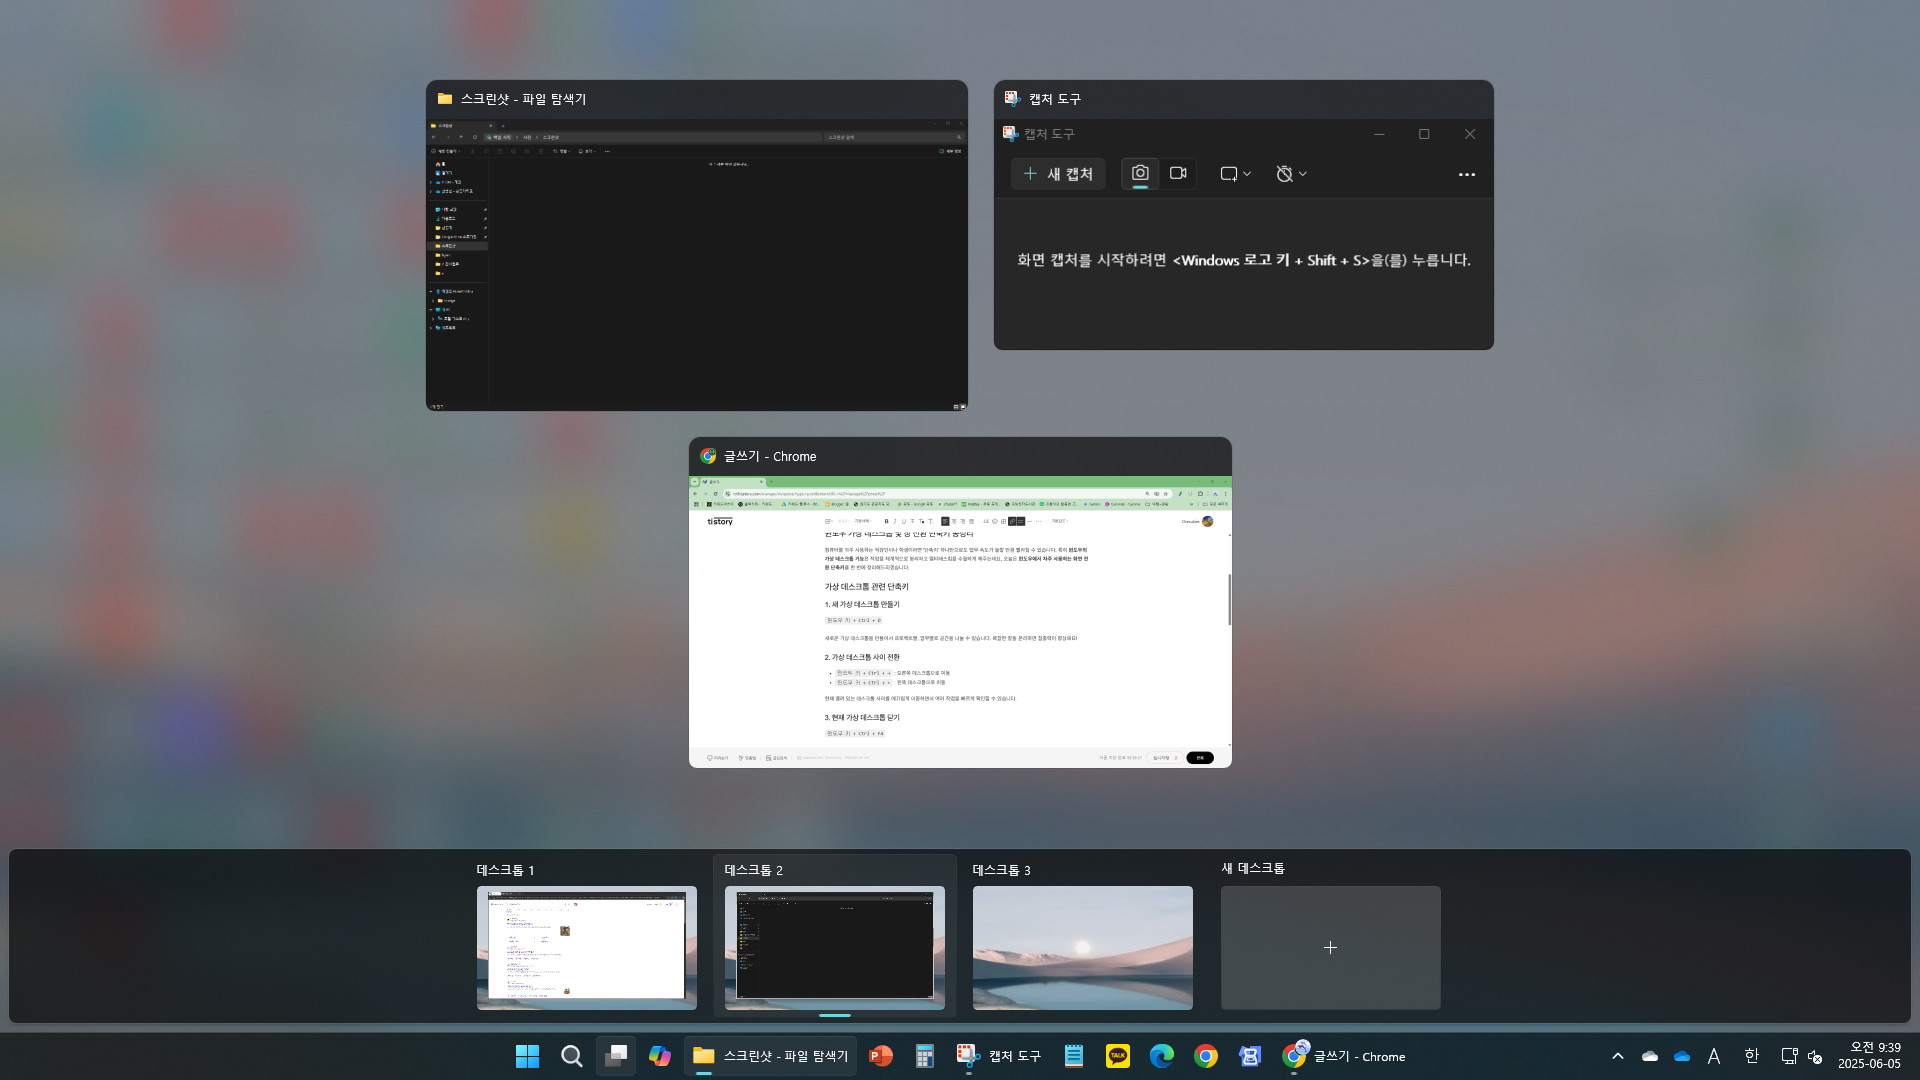Open the delay timer dropdown
Image resolution: width=1920 pixels, height=1080 pixels.
(x=1291, y=174)
